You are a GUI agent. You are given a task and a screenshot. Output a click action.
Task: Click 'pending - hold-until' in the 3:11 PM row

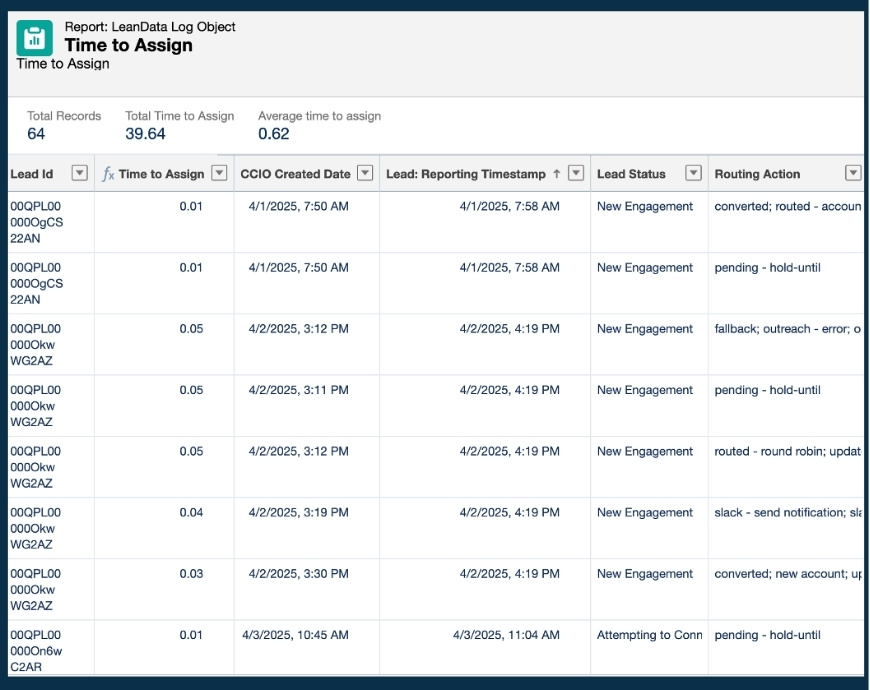767,390
